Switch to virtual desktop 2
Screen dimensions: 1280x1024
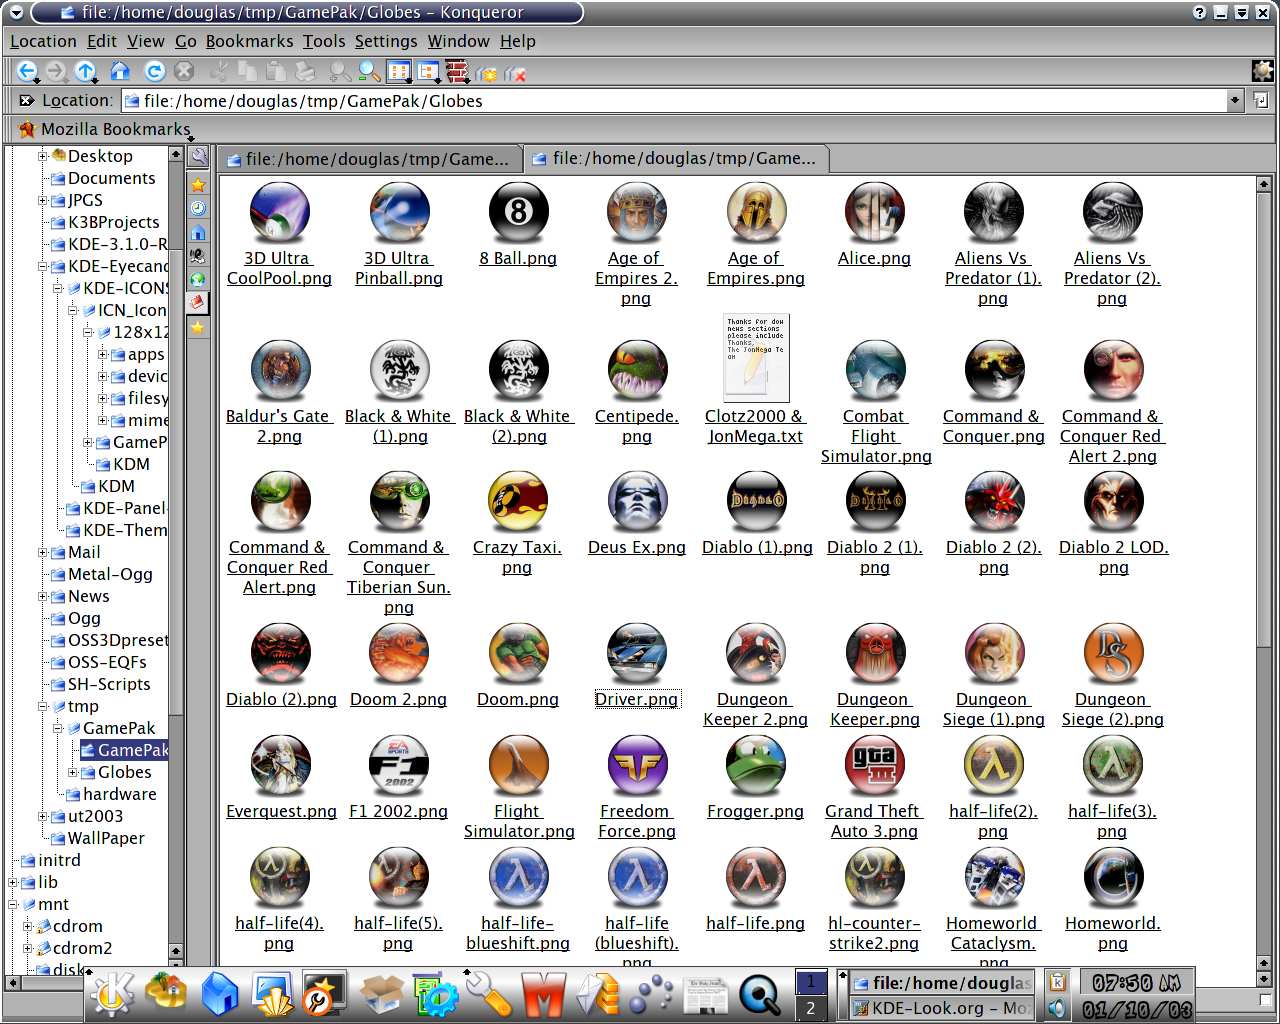[811, 1008]
